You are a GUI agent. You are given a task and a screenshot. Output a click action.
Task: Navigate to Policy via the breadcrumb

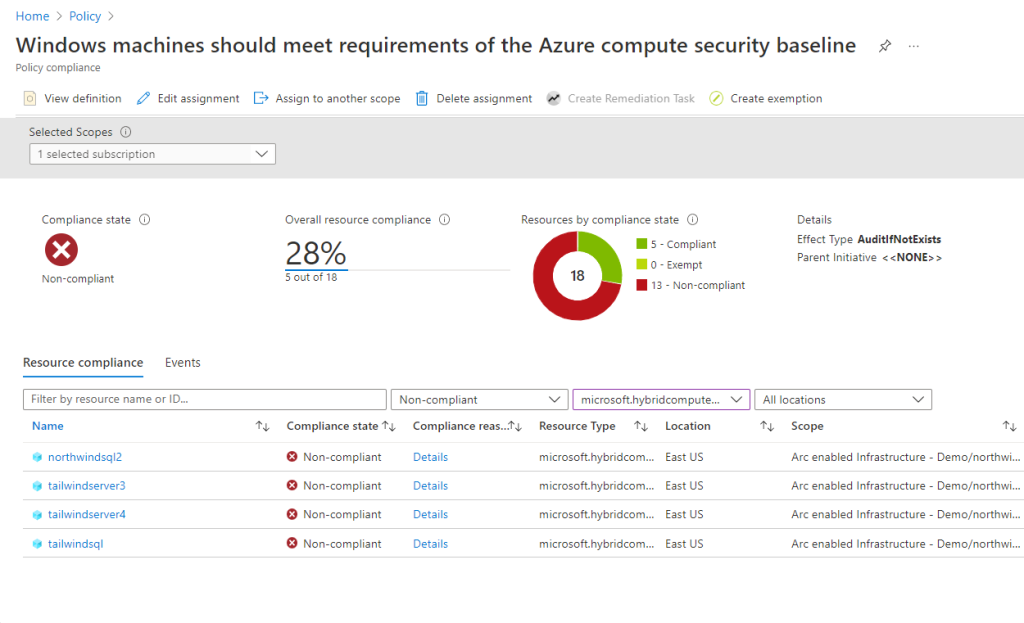(85, 15)
